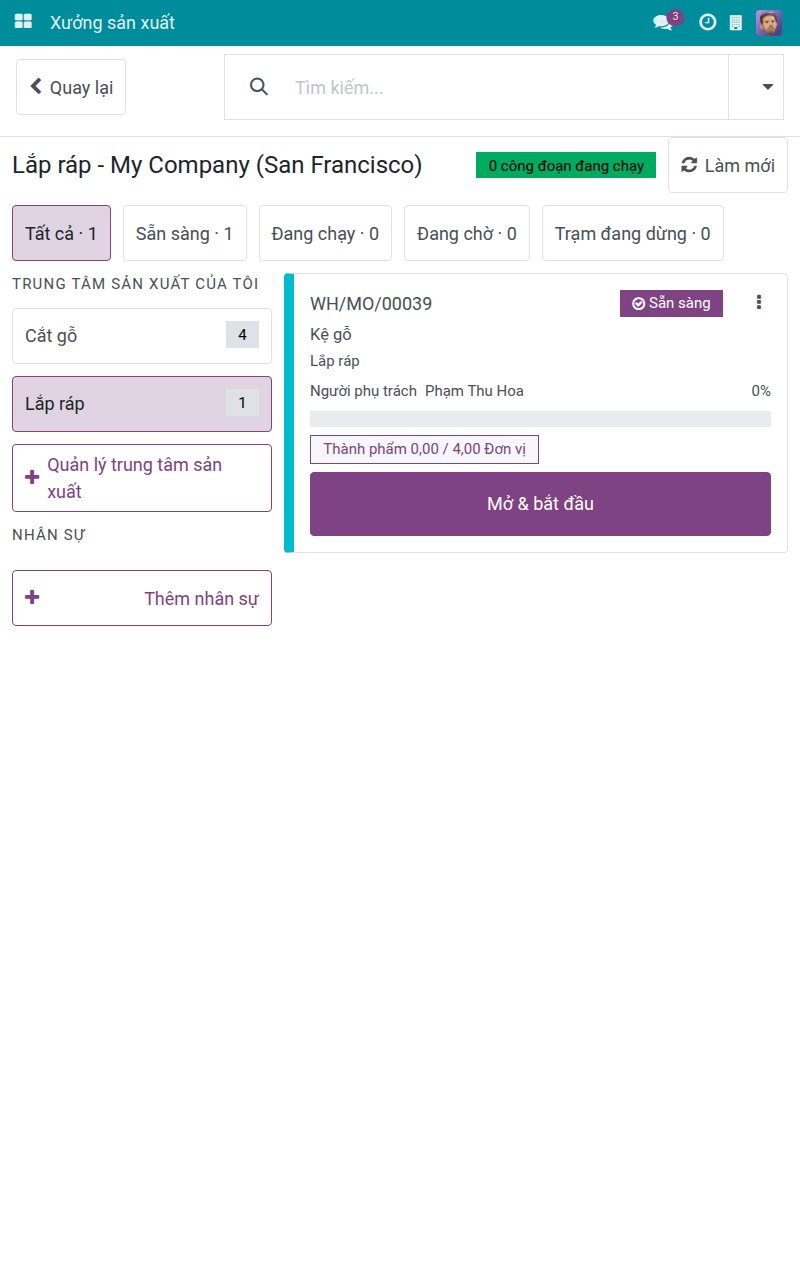
Task: Switch to the Sẵn sàng filter tab
Action: 184,233
